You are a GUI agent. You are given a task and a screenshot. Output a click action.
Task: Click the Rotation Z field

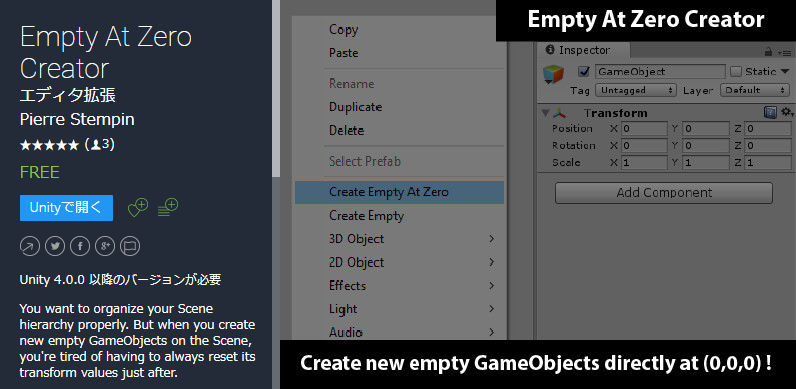click(x=768, y=146)
